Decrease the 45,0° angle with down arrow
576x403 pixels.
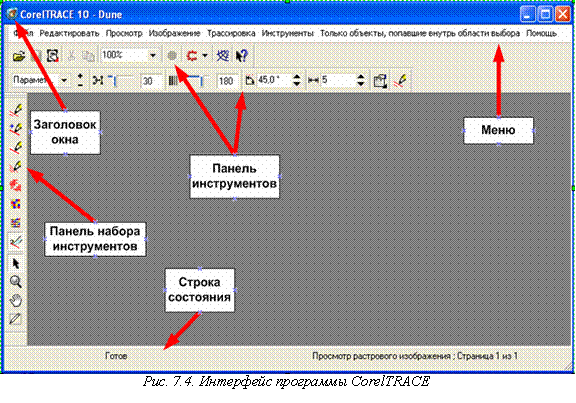[297, 84]
